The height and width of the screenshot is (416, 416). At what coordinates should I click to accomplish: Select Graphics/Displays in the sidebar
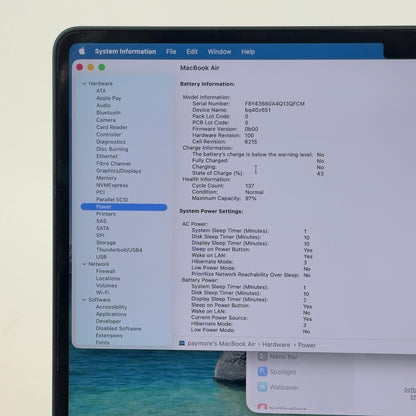(x=119, y=171)
